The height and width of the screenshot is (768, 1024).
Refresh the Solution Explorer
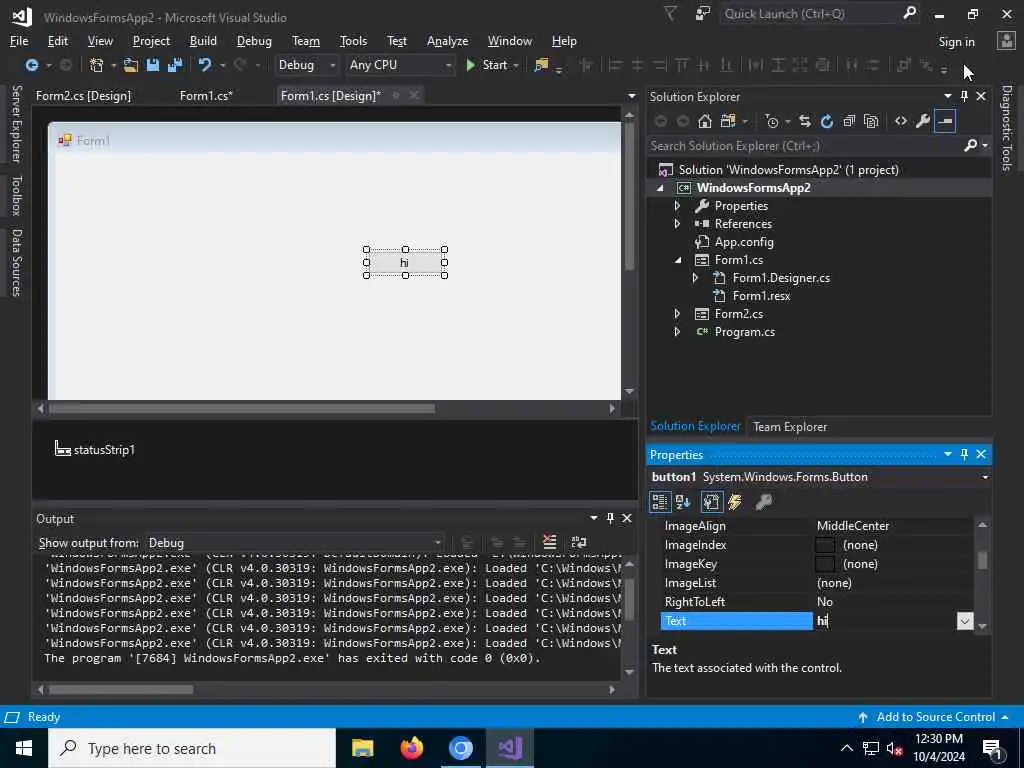(x=827, y=121)
